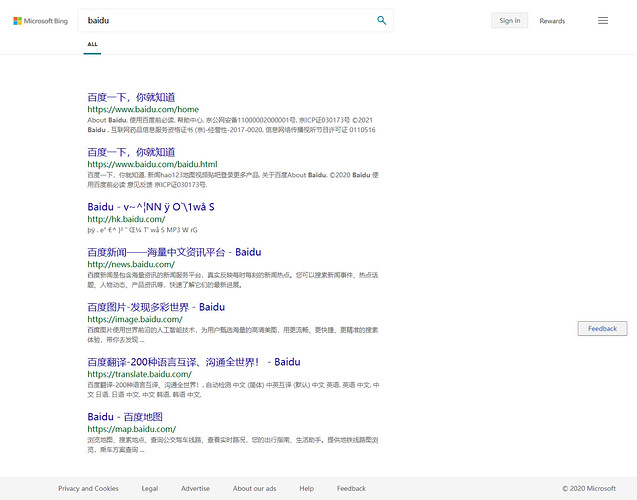Click URL https://www.baidu.com/home
The image size is (637, 500).
click(x=143, y=109)
